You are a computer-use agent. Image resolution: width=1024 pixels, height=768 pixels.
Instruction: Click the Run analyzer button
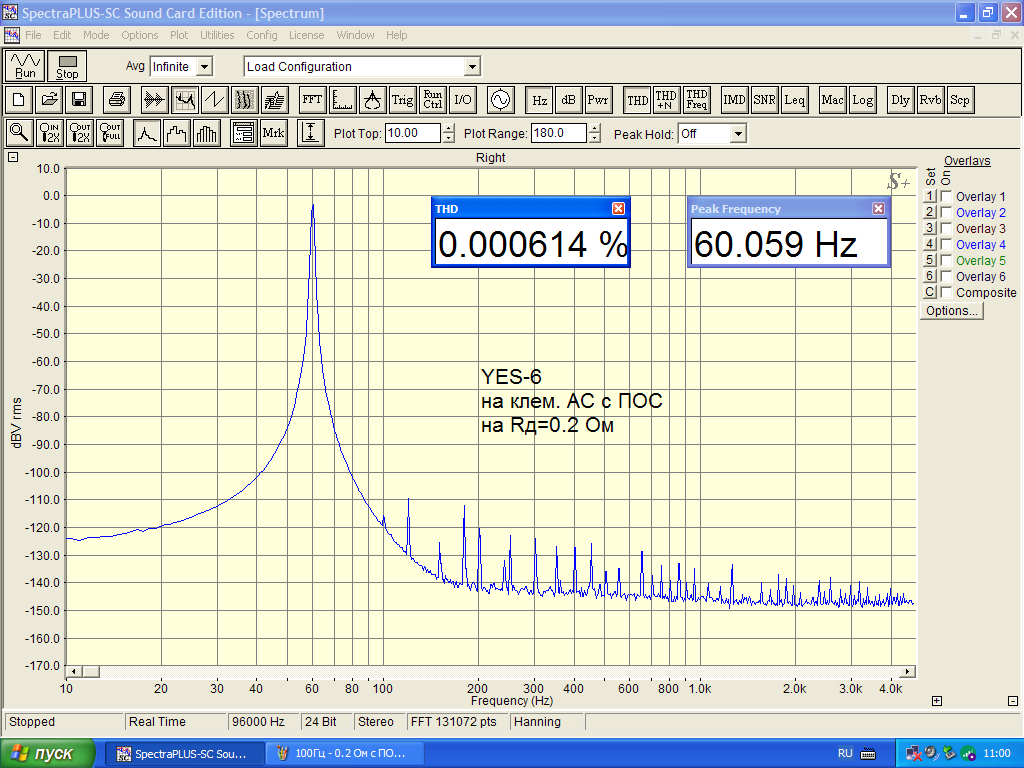[26, 66]
